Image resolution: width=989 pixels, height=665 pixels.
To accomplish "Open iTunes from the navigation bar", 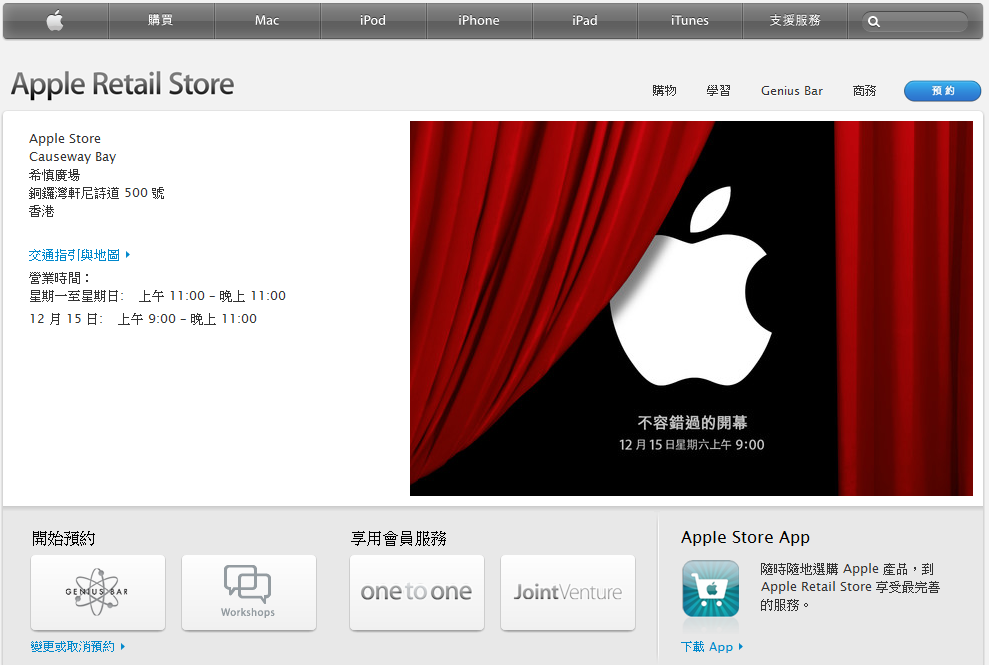I will [690, 21].
